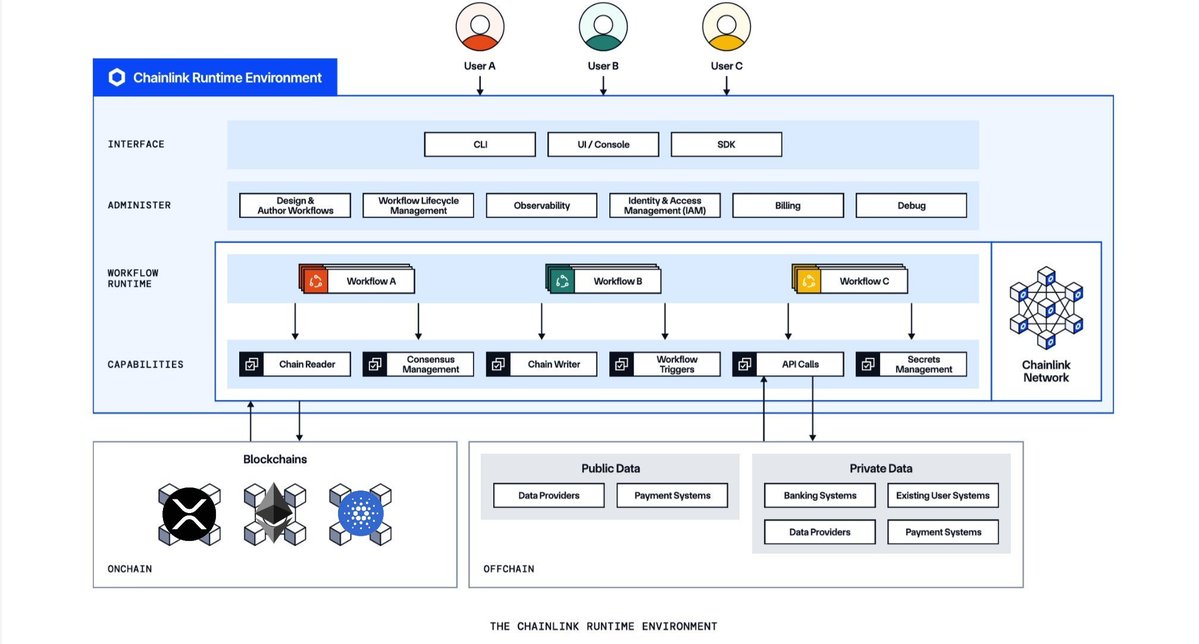Click Data Providers under Public Data

tap(549, 495)
